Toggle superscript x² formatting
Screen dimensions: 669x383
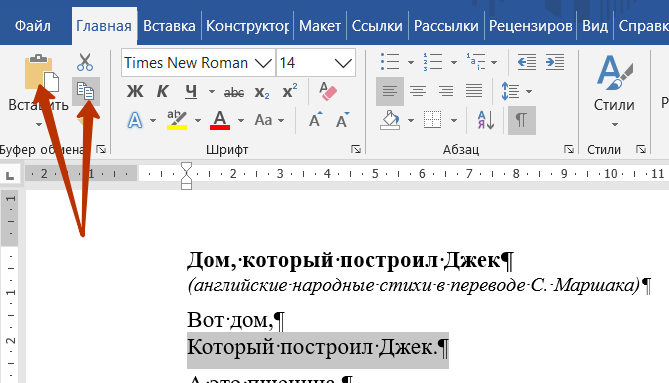(290, 91)
